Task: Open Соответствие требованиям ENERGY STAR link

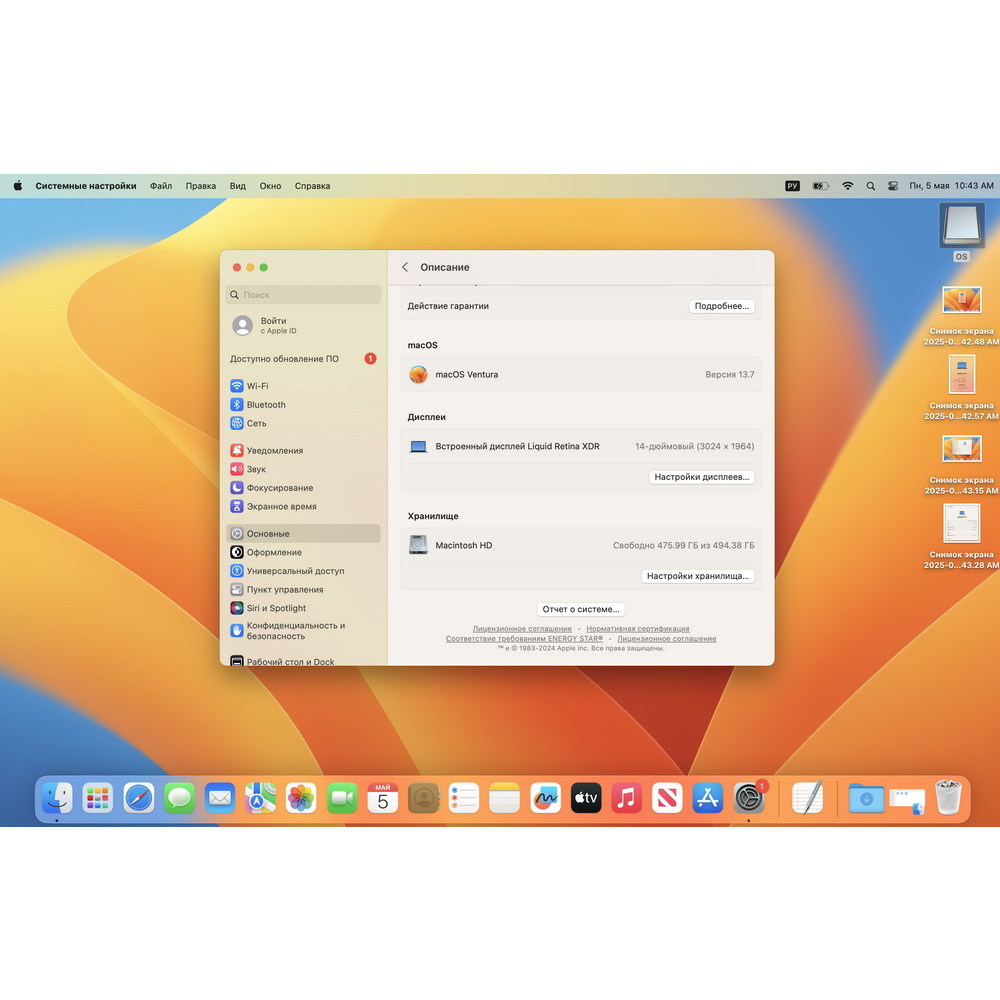Action: [x=524, y=638]
